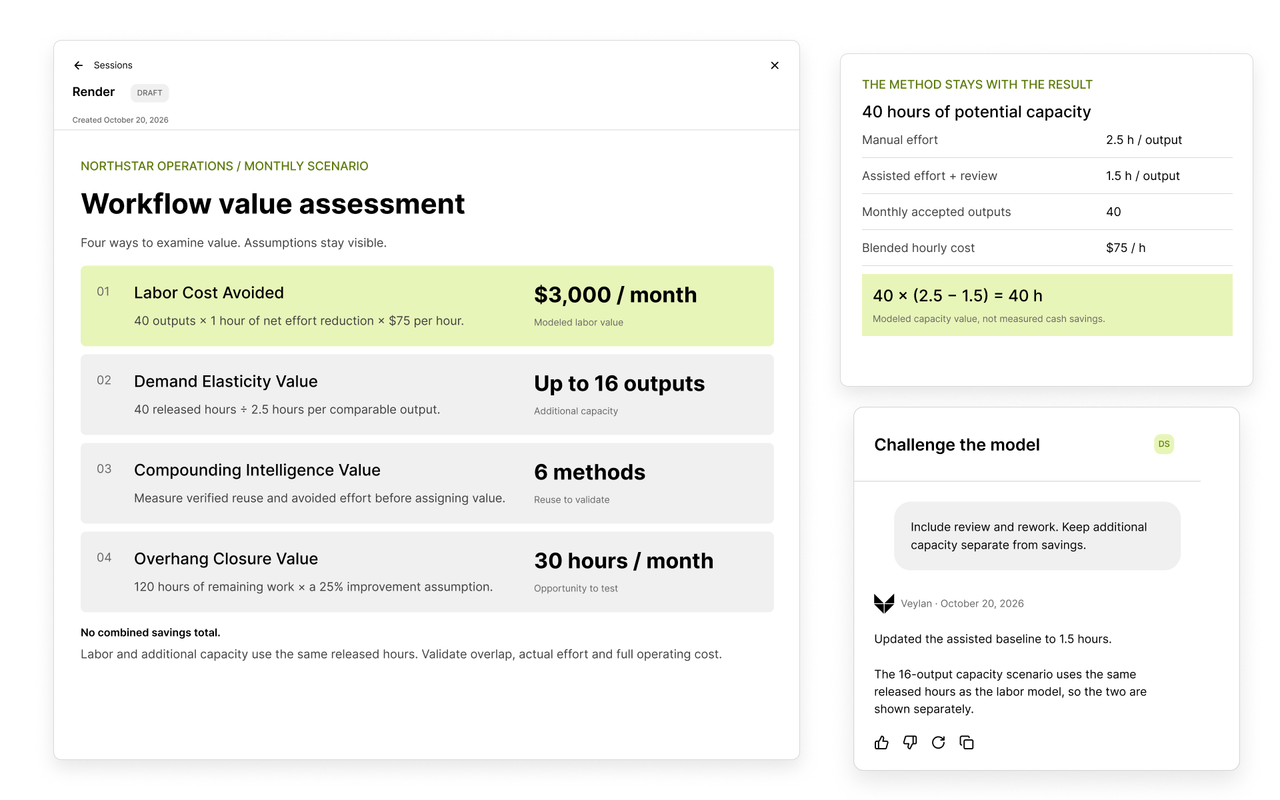
Task: Click "Updated the assisted baseline to 1.5 hours."
Action: [993, 639]
